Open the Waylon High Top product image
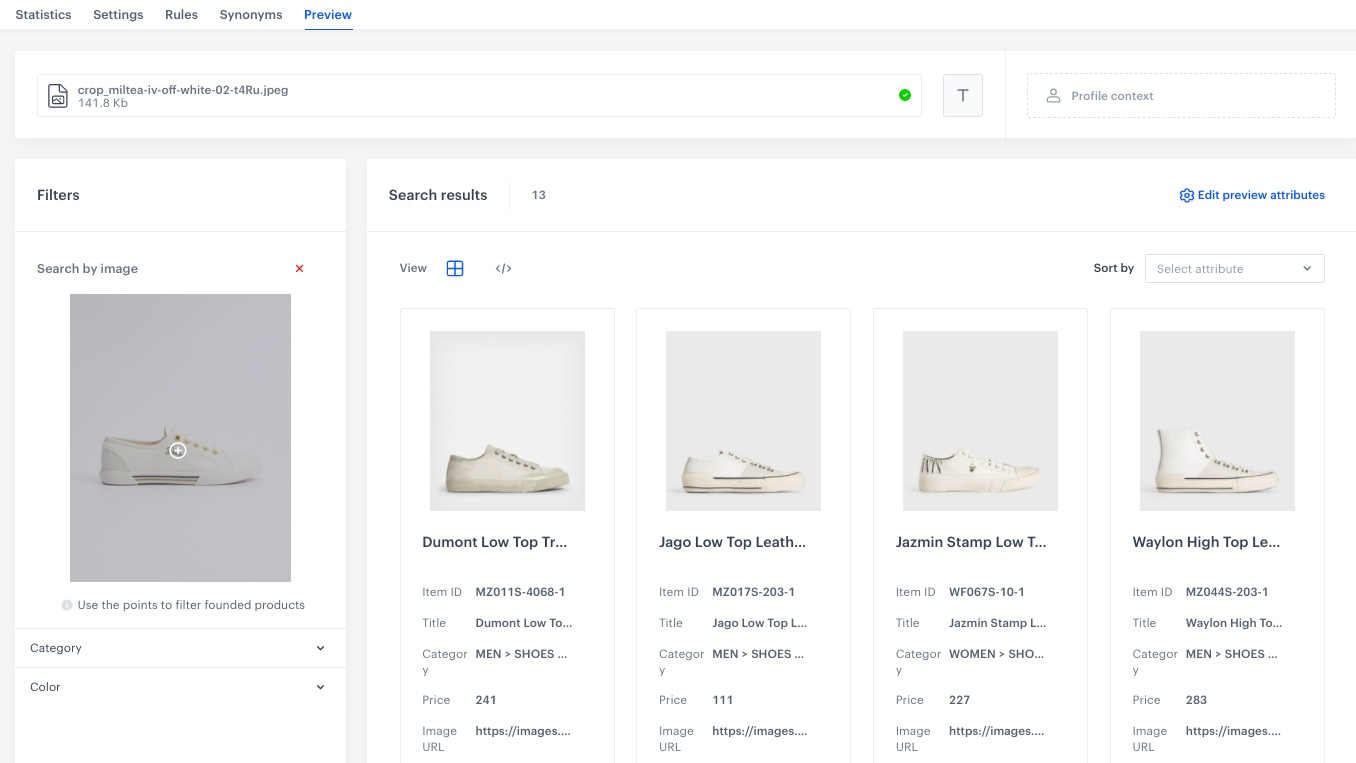This screenshot has height=763, width=1356. point(1217,421)
